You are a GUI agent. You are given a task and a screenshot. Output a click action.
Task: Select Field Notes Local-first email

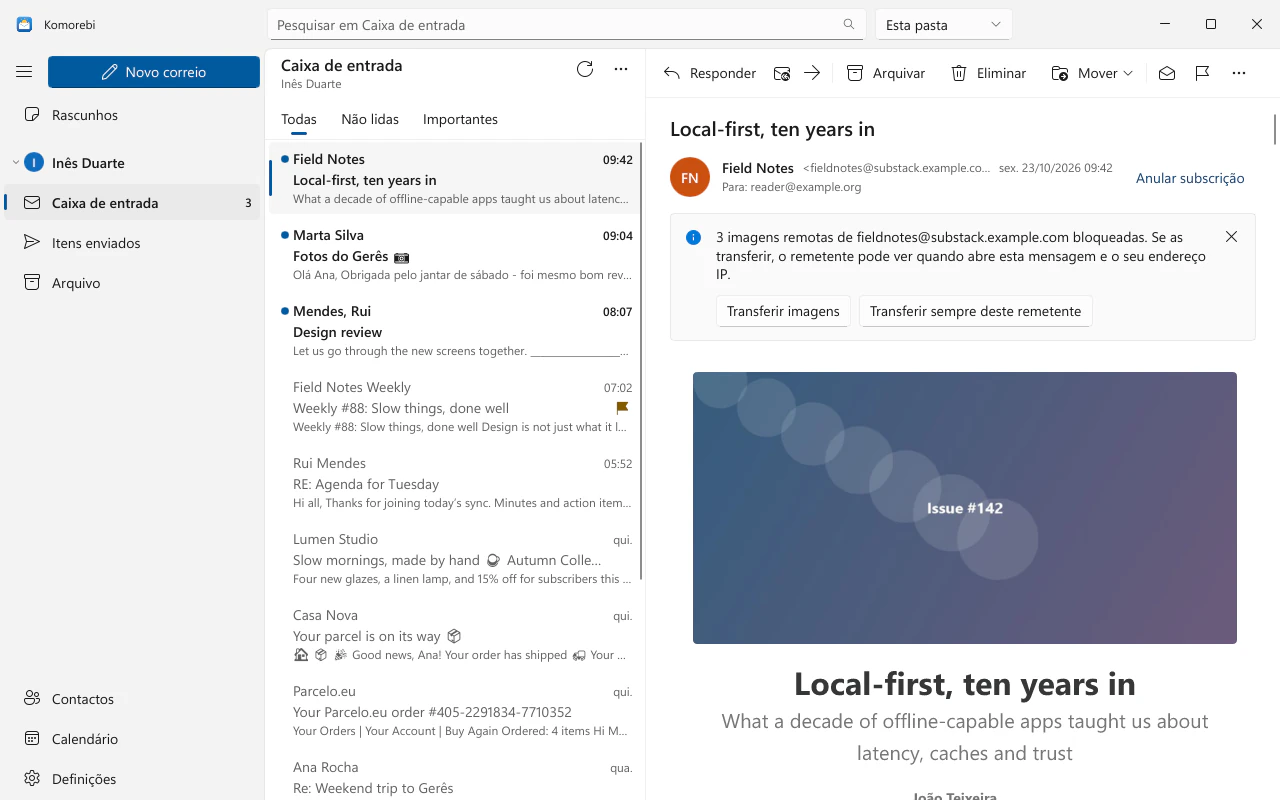pos(455,178)
